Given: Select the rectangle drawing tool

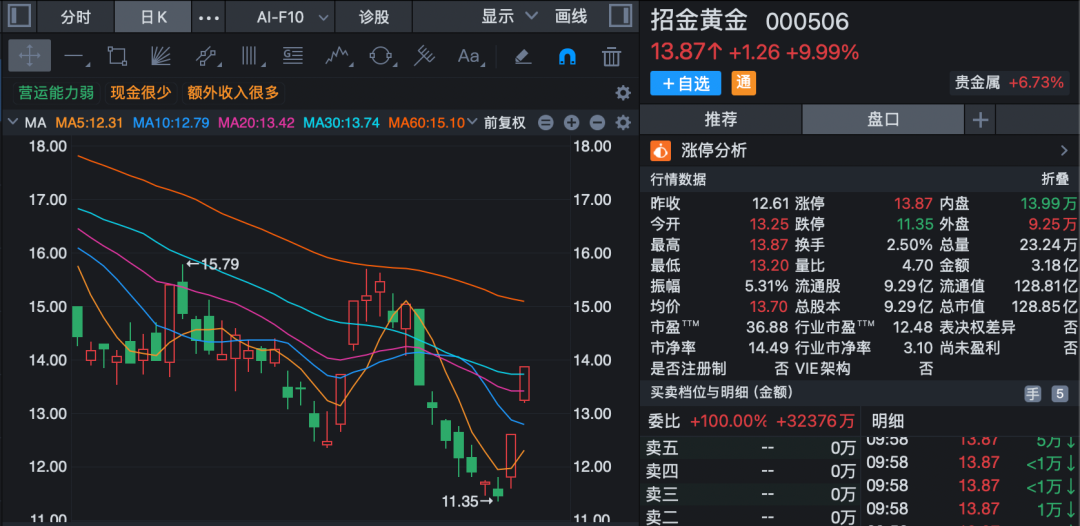Looking at the screenshot, I should (117, 56).
